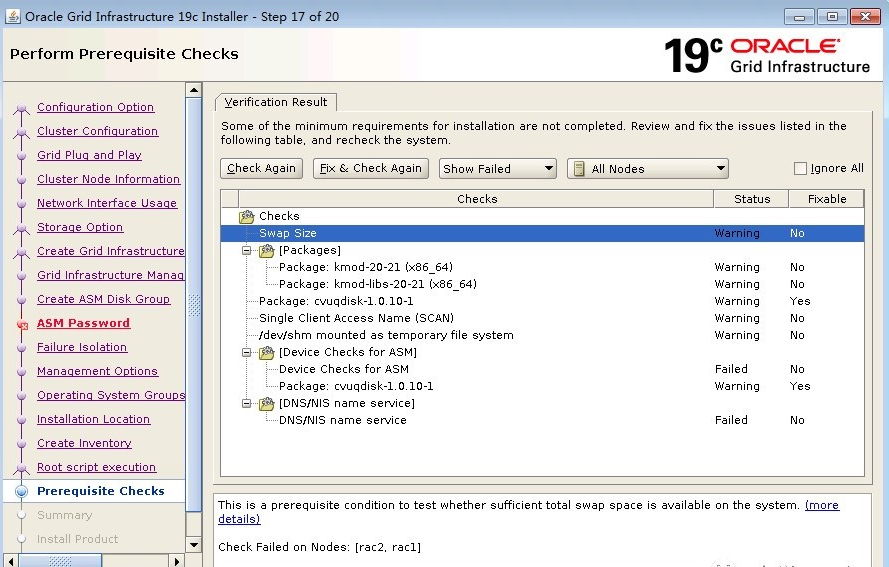889x567 pixels.
Task: Collapse the [Packages] tree node
Action: point(247,250)
